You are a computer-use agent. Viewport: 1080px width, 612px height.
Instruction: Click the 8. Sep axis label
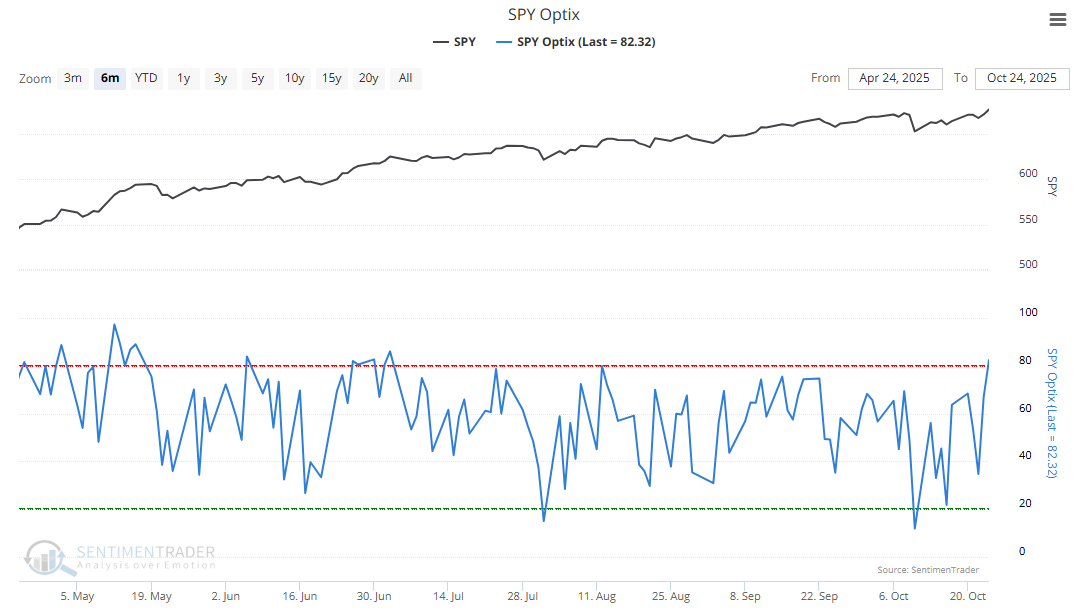point(745,596)
